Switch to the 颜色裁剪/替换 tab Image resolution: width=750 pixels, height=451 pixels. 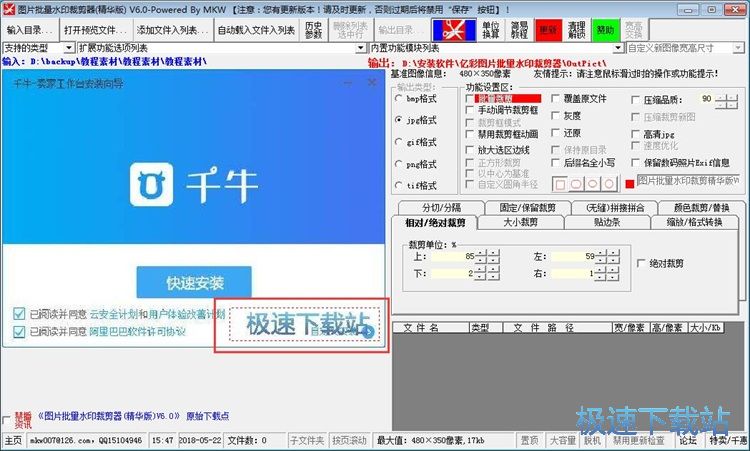(701, 208)
